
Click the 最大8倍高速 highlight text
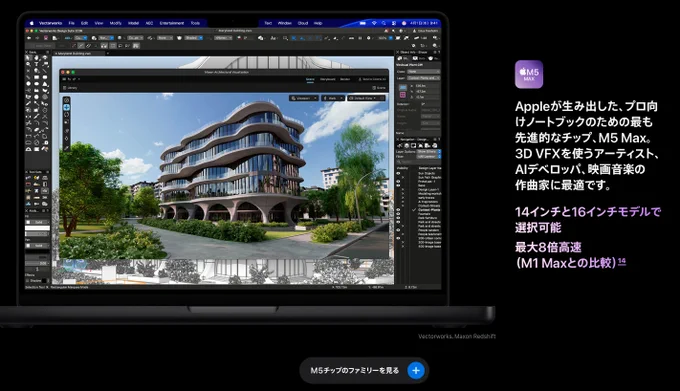point(548,248)
